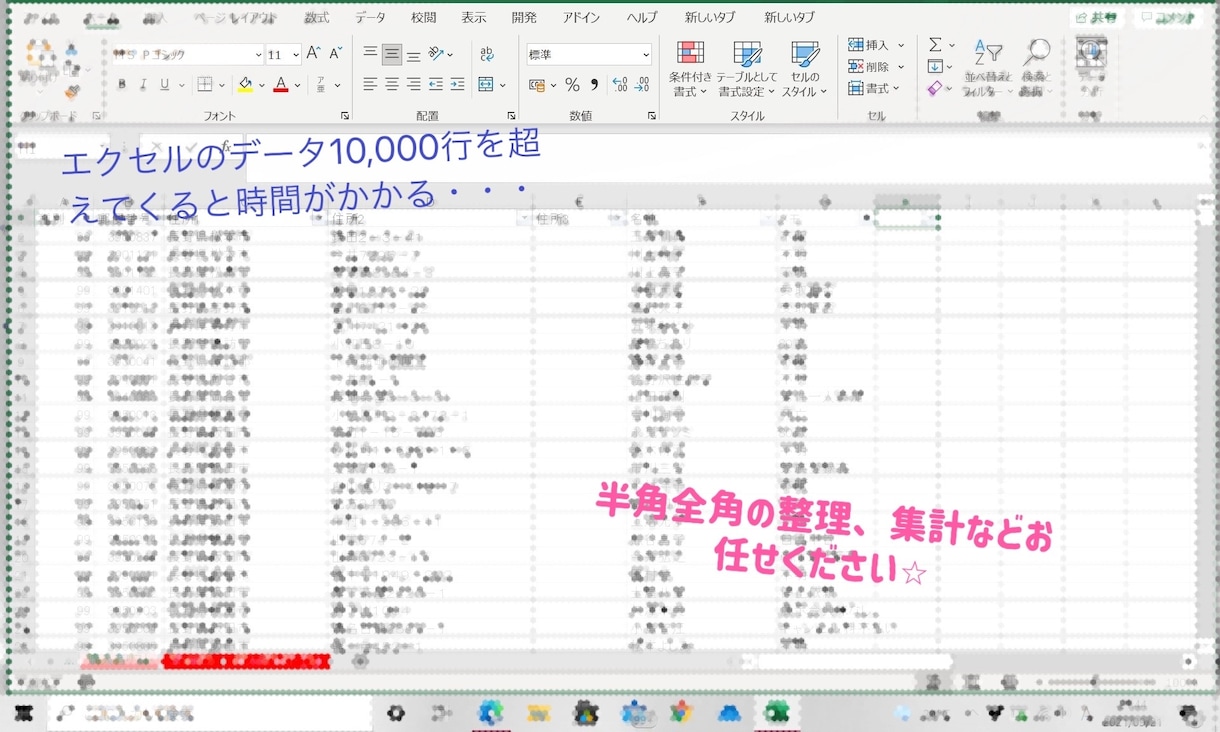
Task: Apply underline formatting
Action: pyautogui.click(x=165, y=85)
